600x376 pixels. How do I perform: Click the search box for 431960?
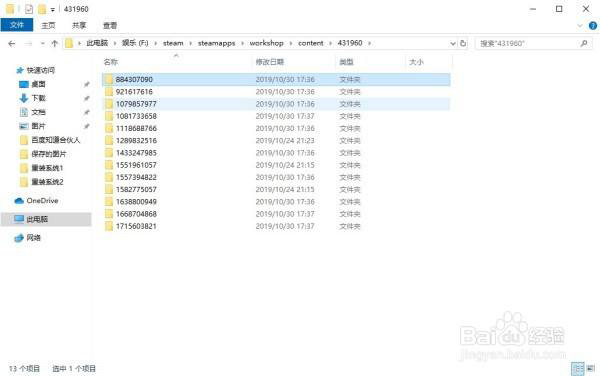point(528,44)
